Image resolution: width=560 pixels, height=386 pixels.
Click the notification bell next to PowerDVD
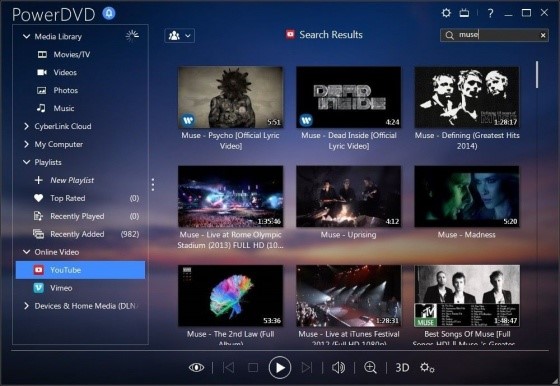[x=109, y=14]
